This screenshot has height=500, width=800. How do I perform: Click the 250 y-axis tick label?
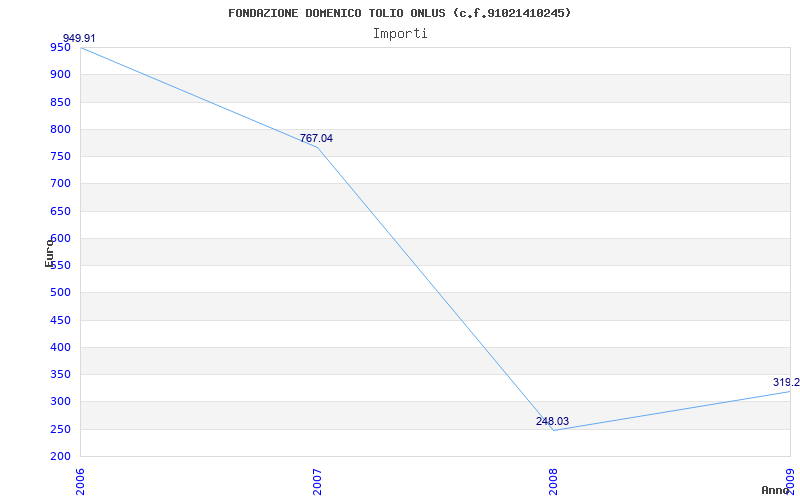point(60,429)
